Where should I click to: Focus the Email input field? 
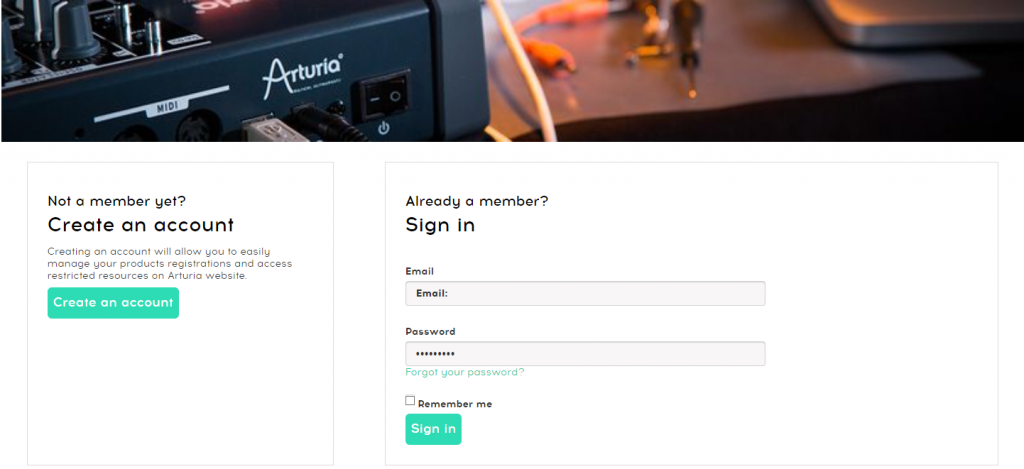click(x=585, y=293)
